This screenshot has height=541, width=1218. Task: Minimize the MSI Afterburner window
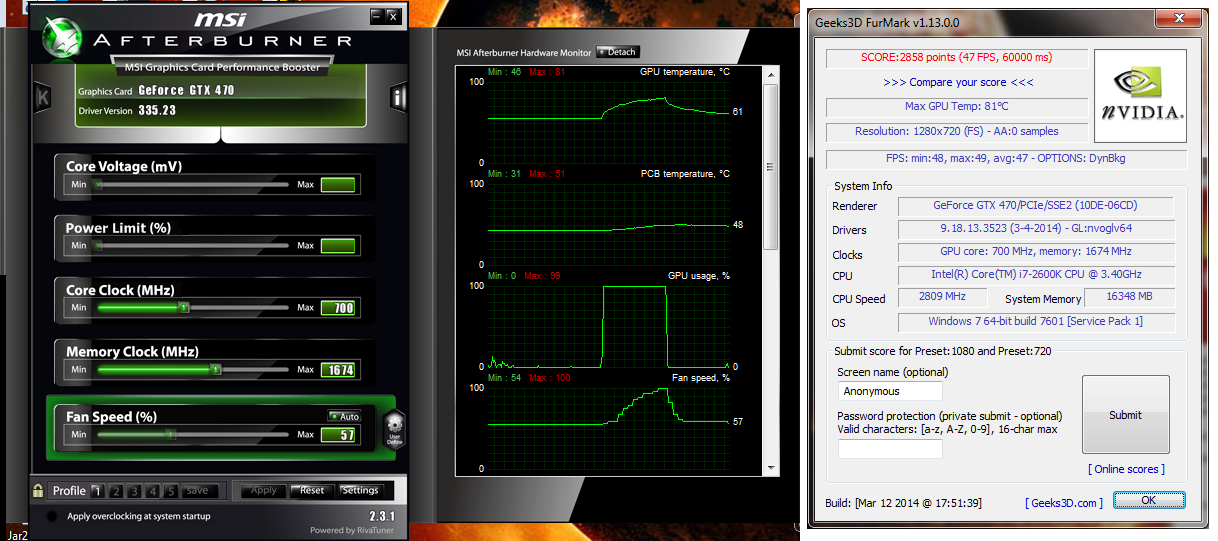[x=376, y=15]
